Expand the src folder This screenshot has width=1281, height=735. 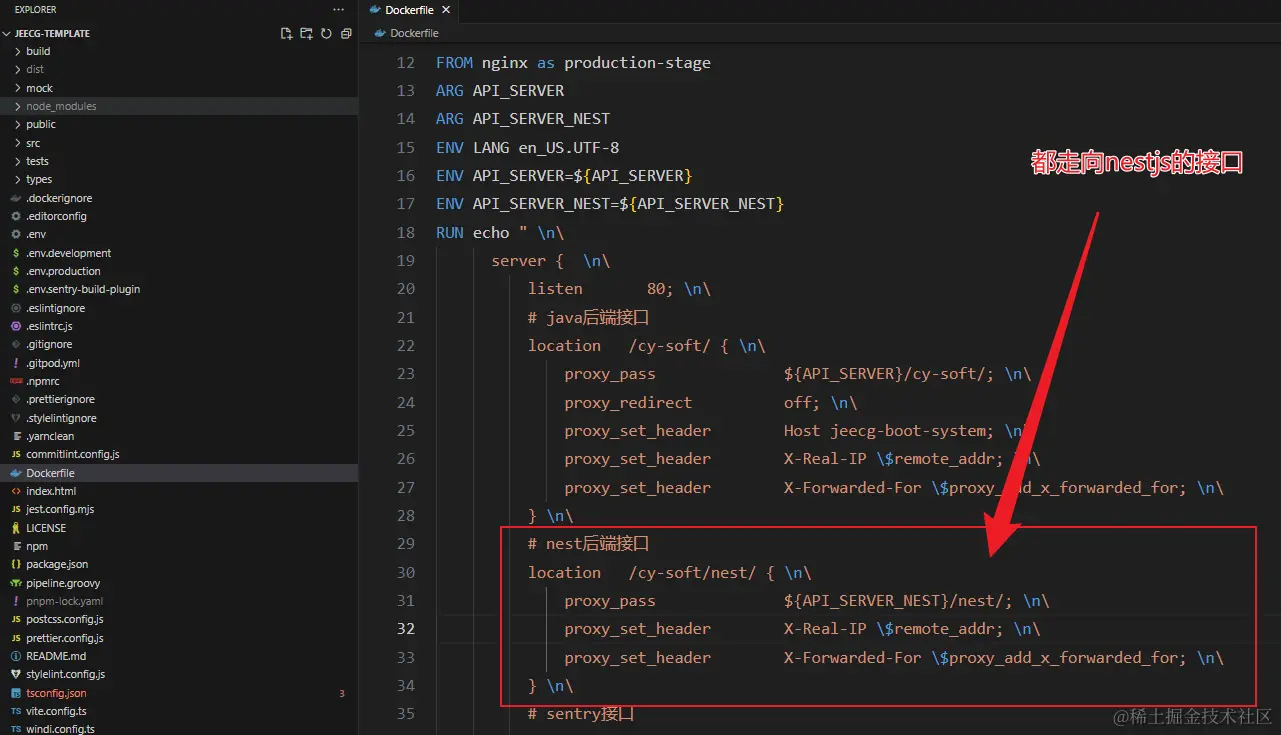tap(179, 143)
